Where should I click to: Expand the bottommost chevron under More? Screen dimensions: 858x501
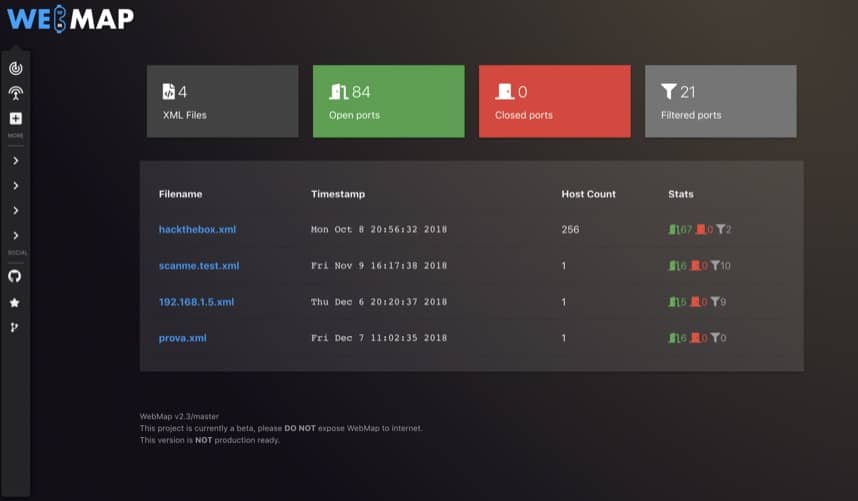click(x=15, y=236)
